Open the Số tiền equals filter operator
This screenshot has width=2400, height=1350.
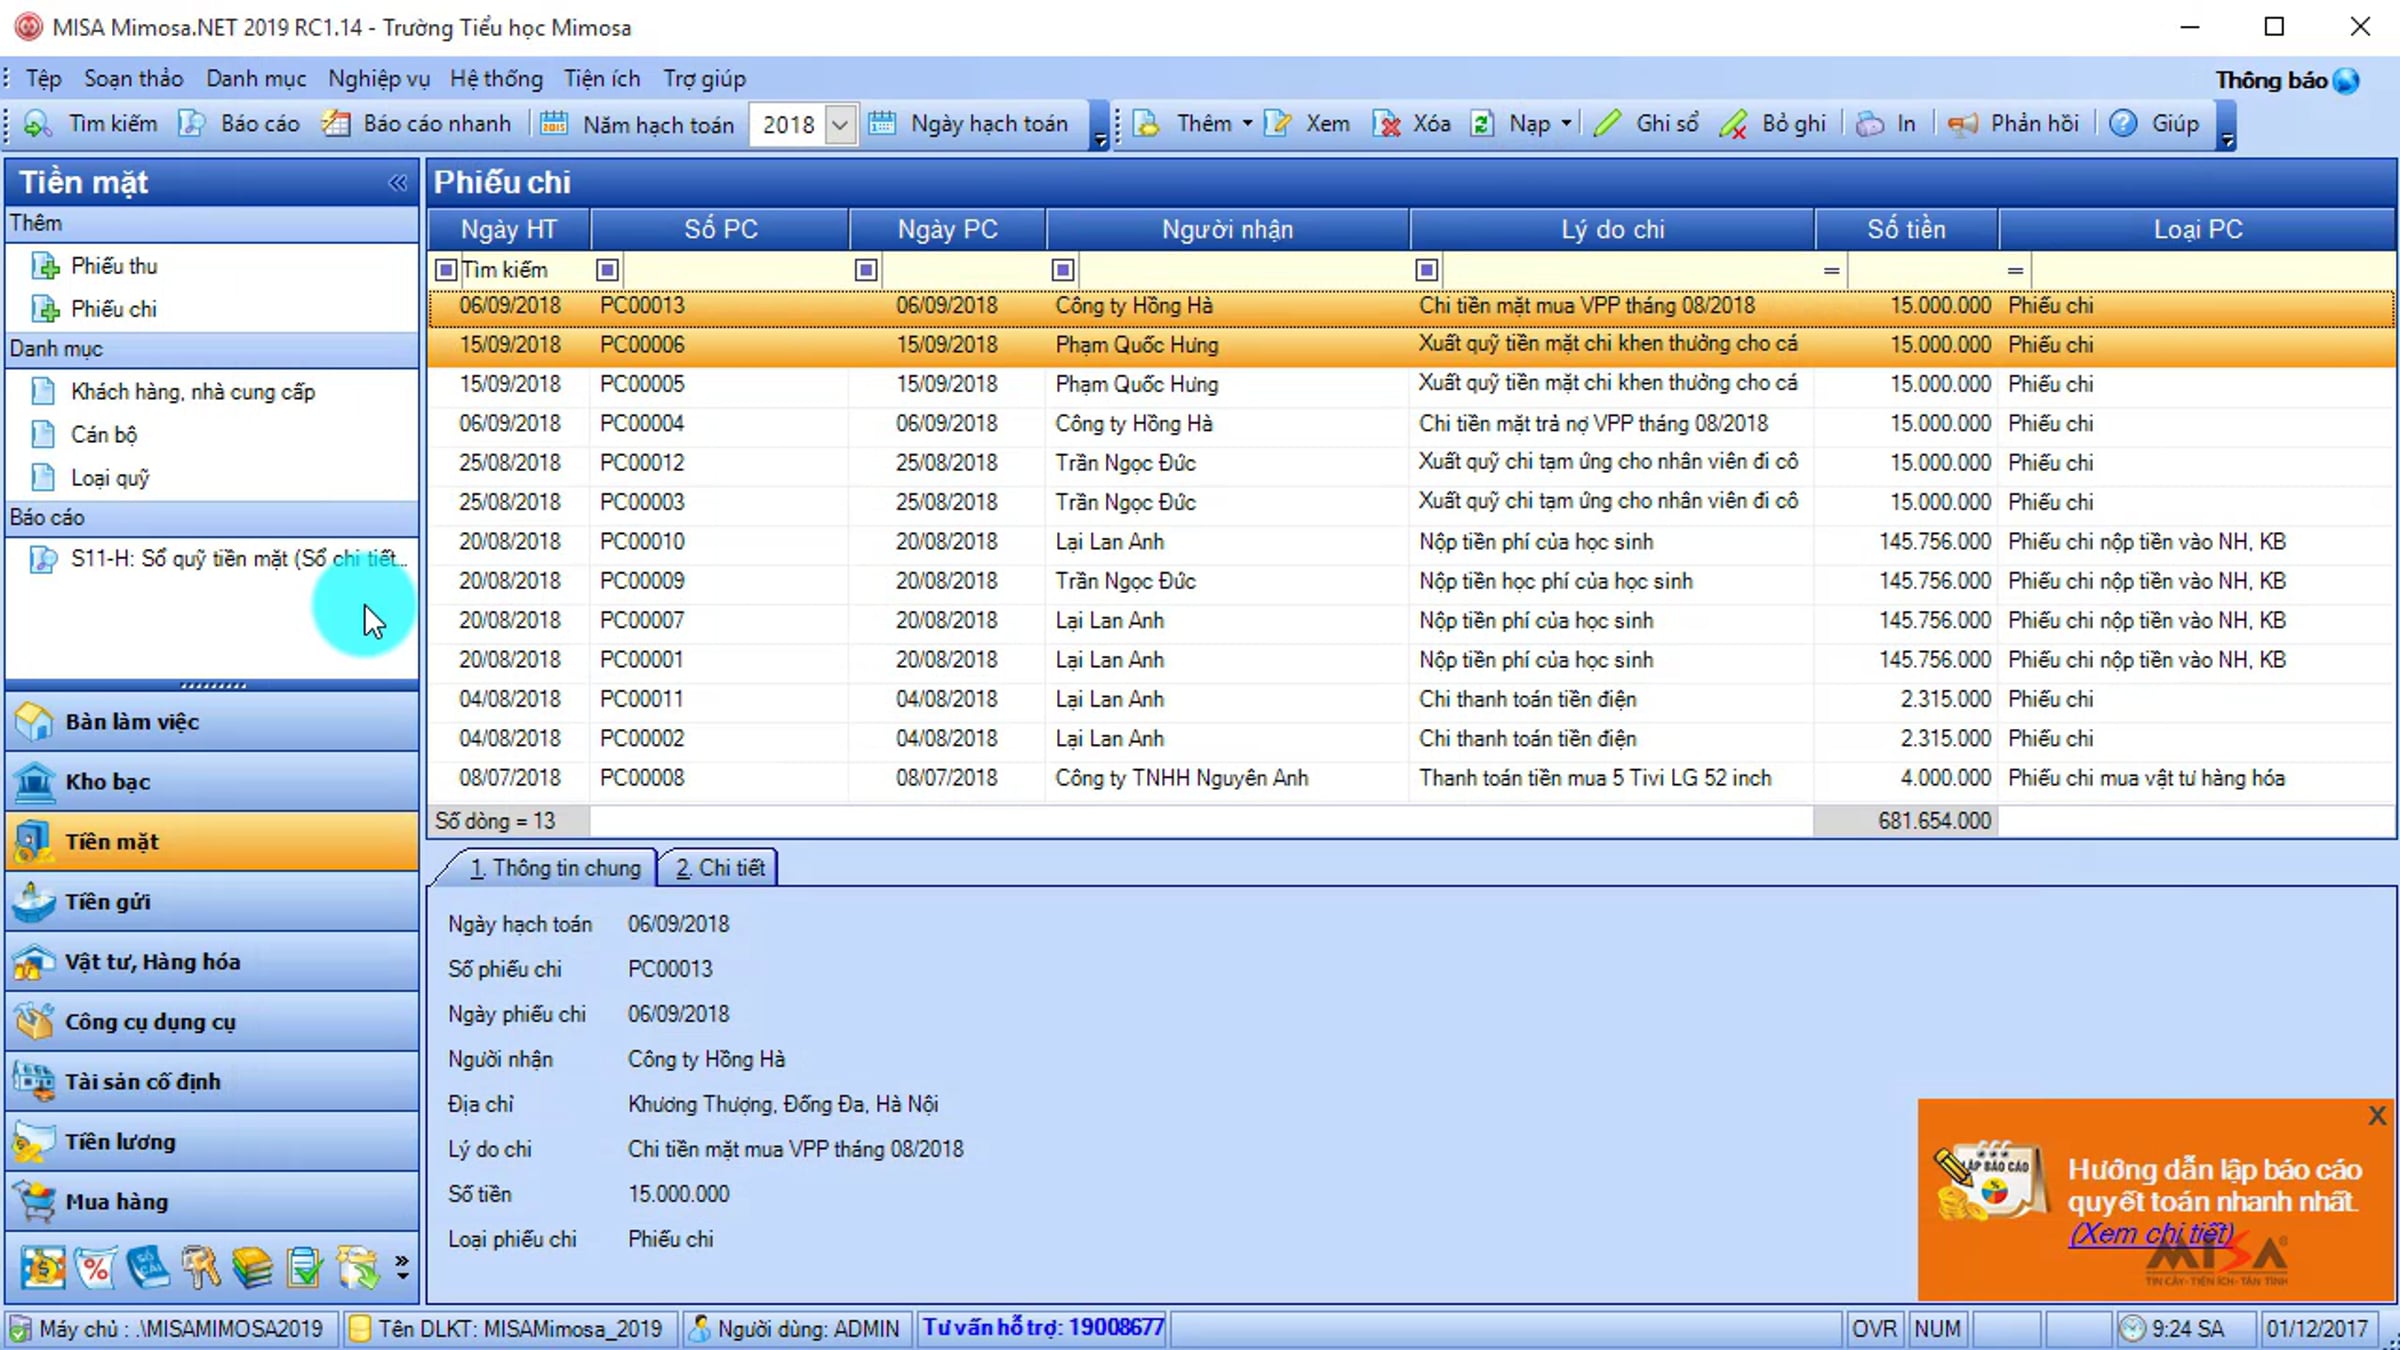click(1831, 270)
